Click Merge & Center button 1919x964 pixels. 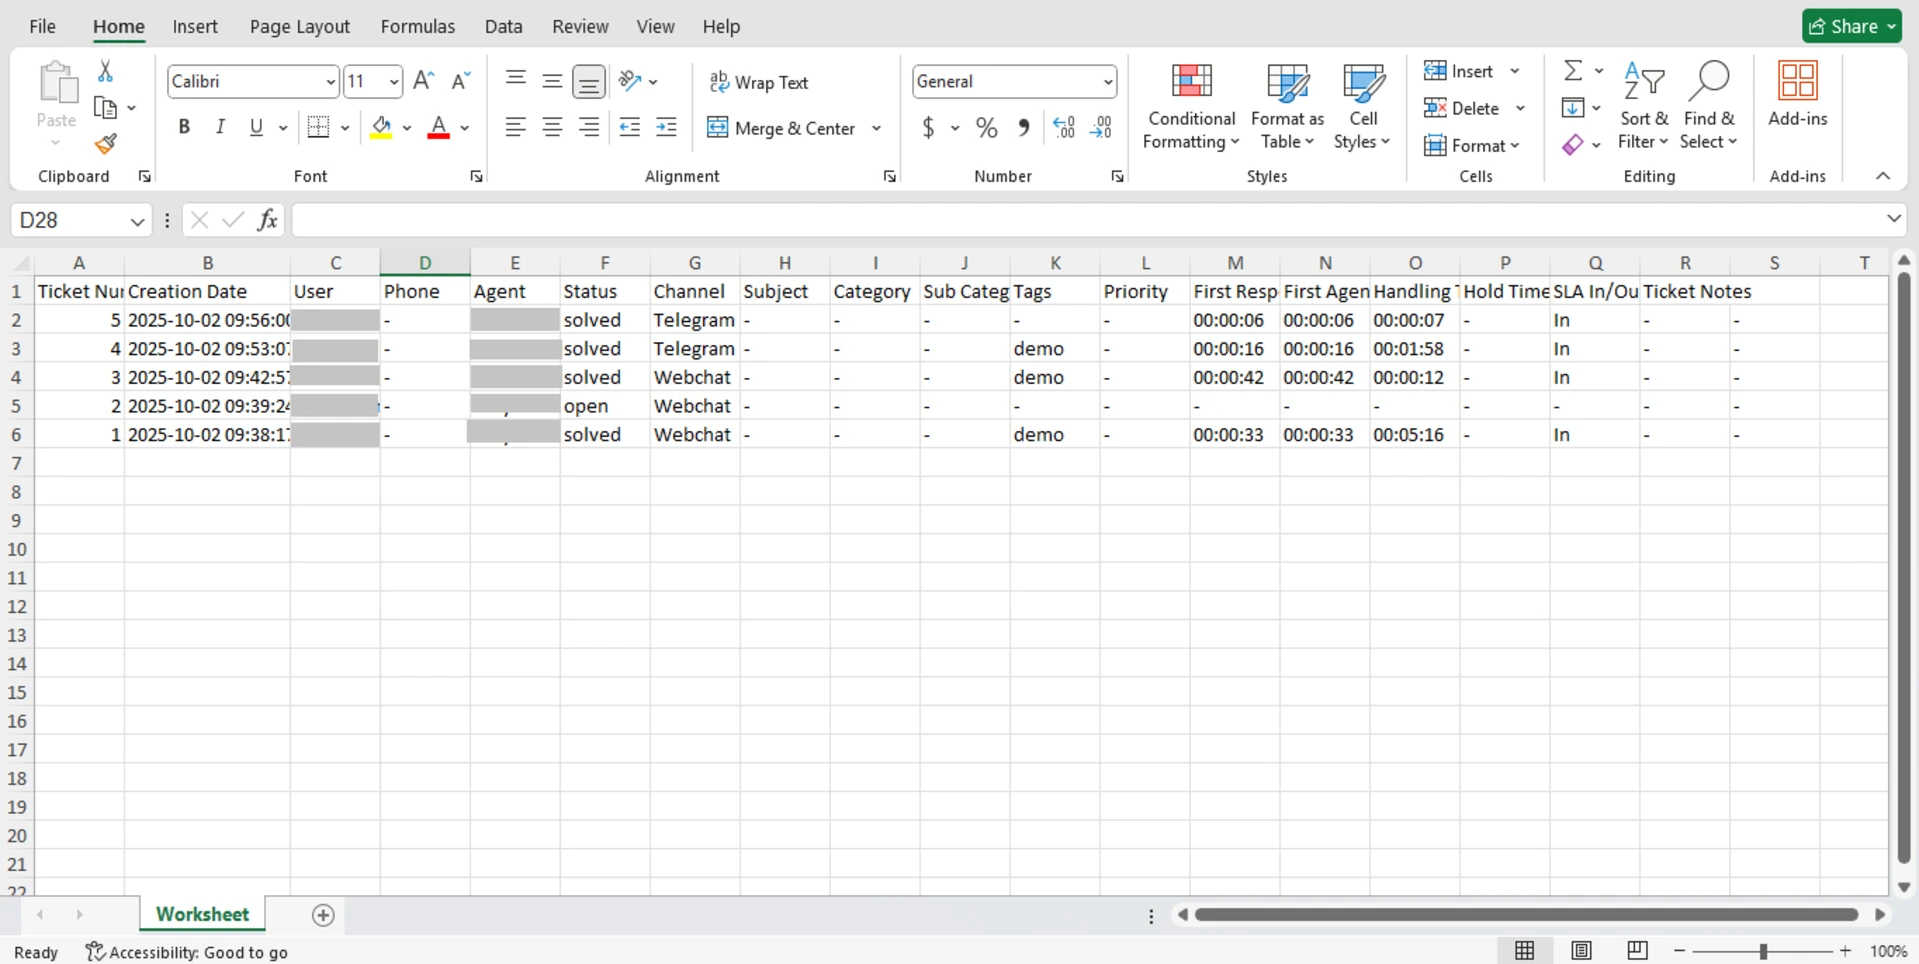click(782, 128)
